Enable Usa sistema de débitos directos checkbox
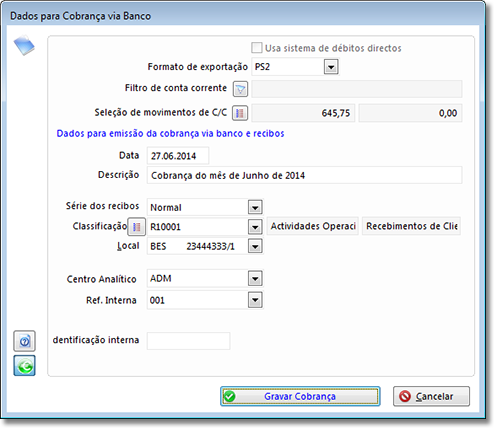Screen dimensions: 496x431 (x=257, y=48)
